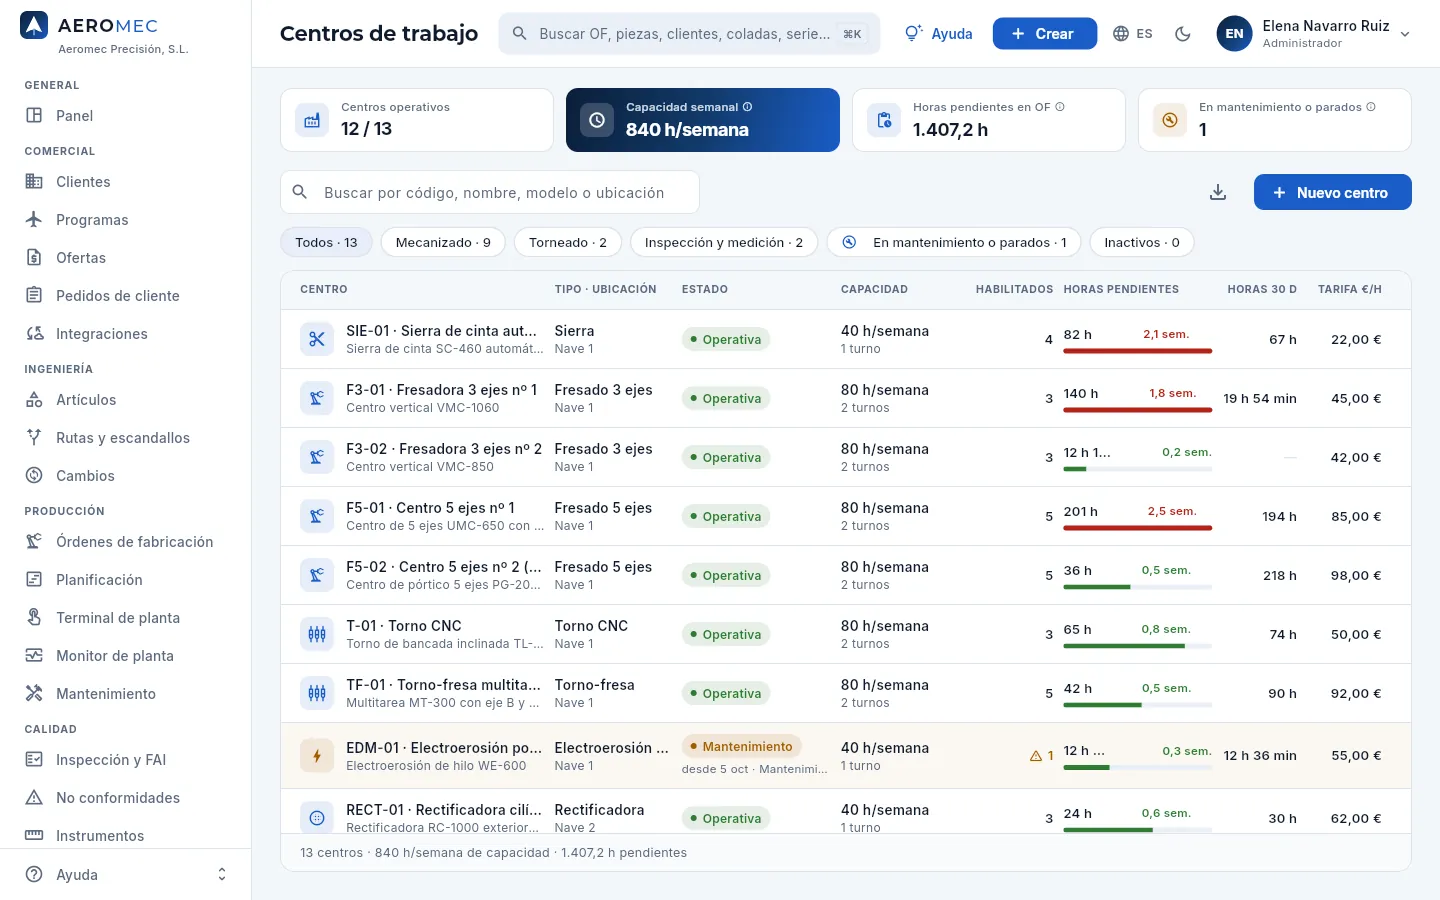The width and height of the screenshot is (1440, 900).
Task: Click the F5-02 pending hours progress bar
Action: (1138, 587)
